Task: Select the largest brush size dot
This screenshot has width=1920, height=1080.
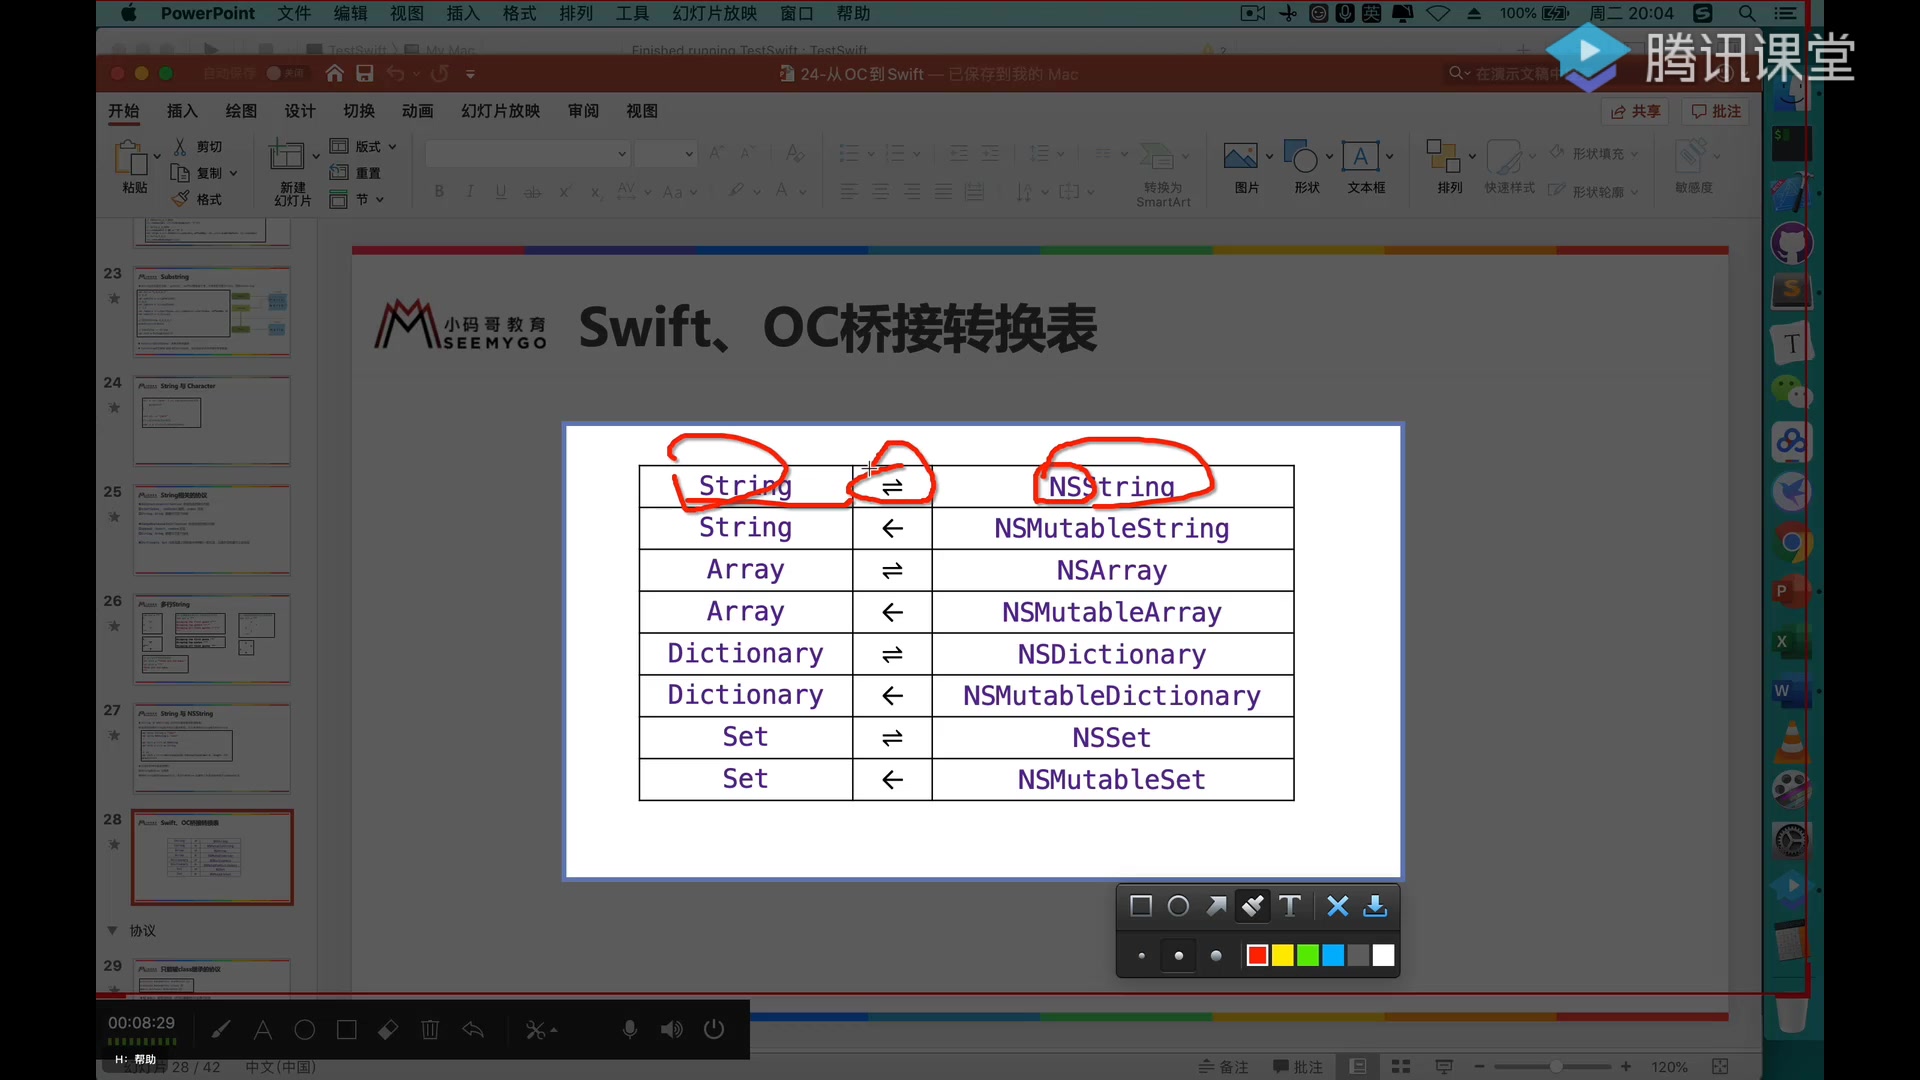Action: (x=1216, y=956)
